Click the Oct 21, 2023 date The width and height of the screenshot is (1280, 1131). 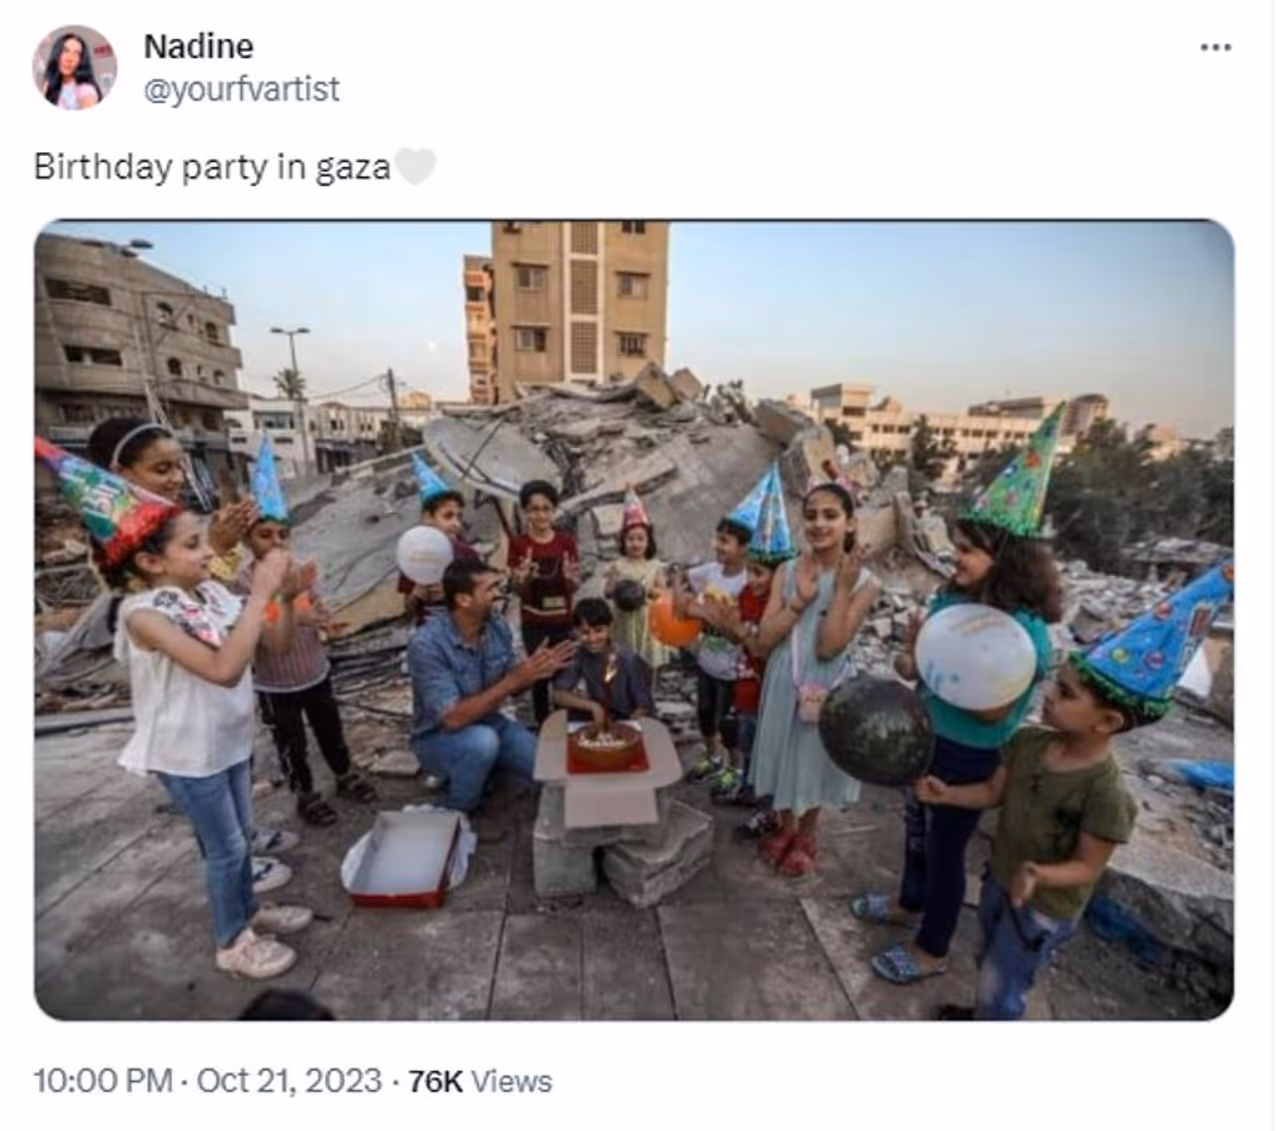[289, 1081]
